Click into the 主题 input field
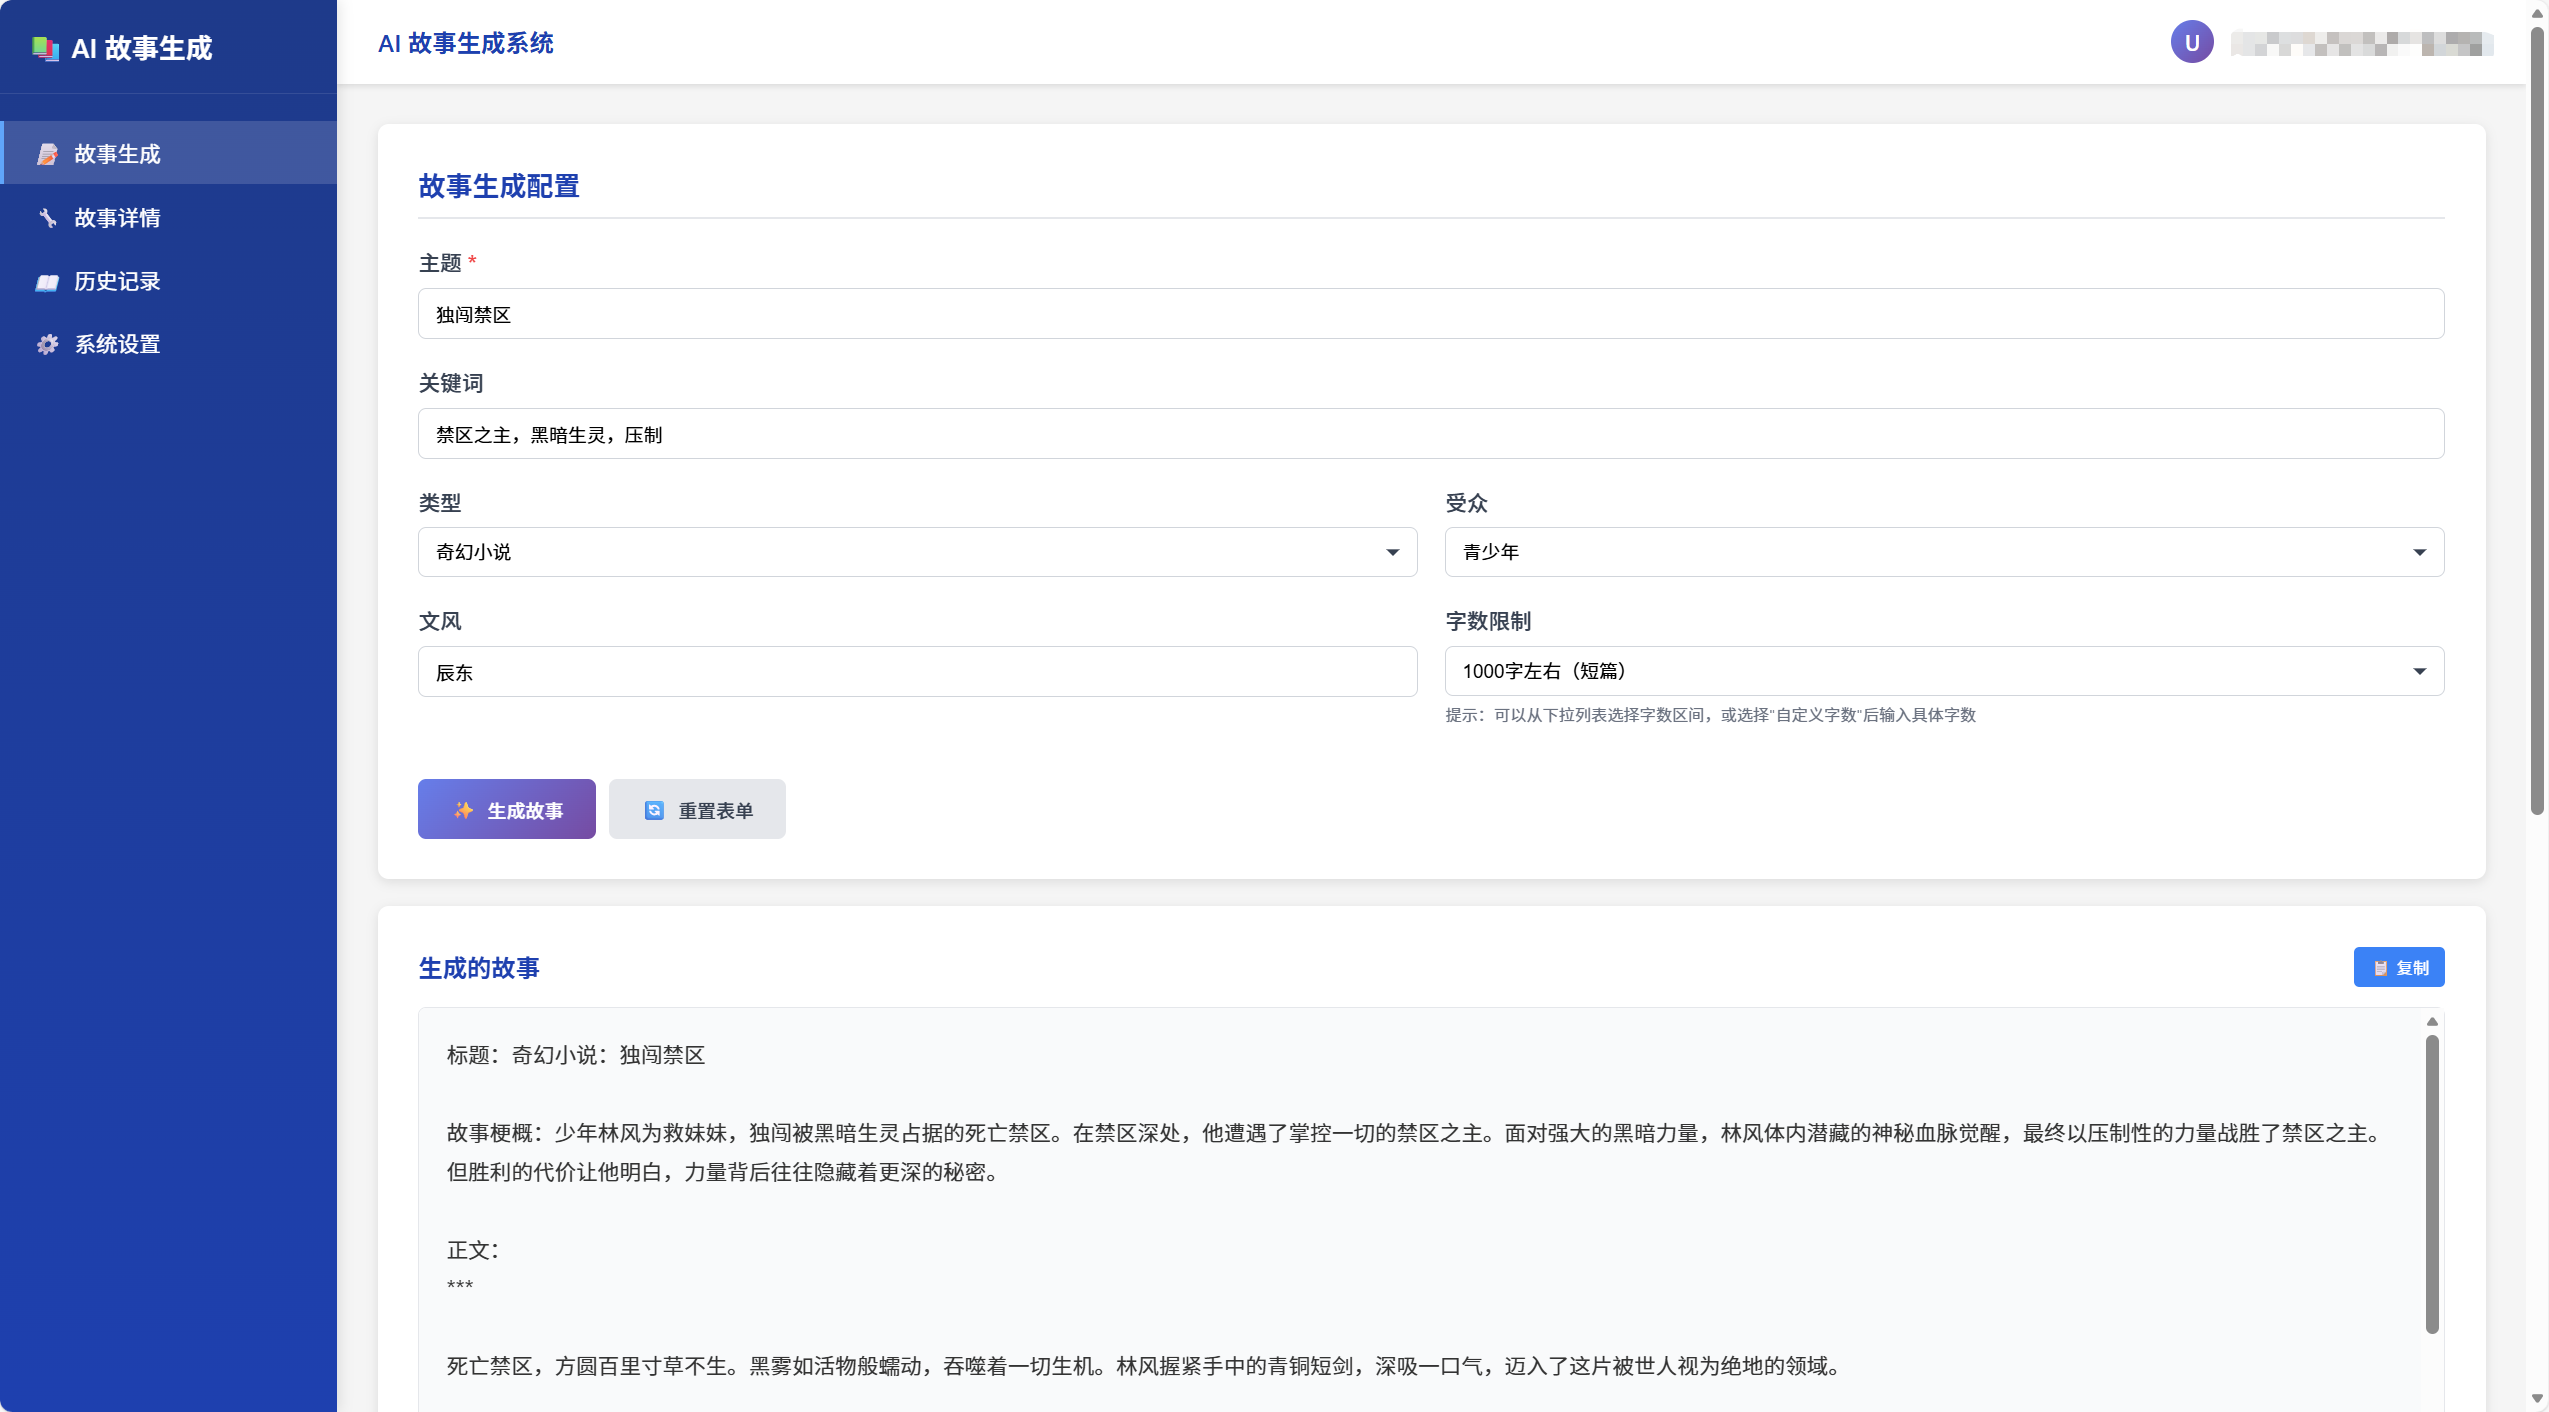Image resolution: width=2549 pixels, height=1412 pixels. 1430,314
